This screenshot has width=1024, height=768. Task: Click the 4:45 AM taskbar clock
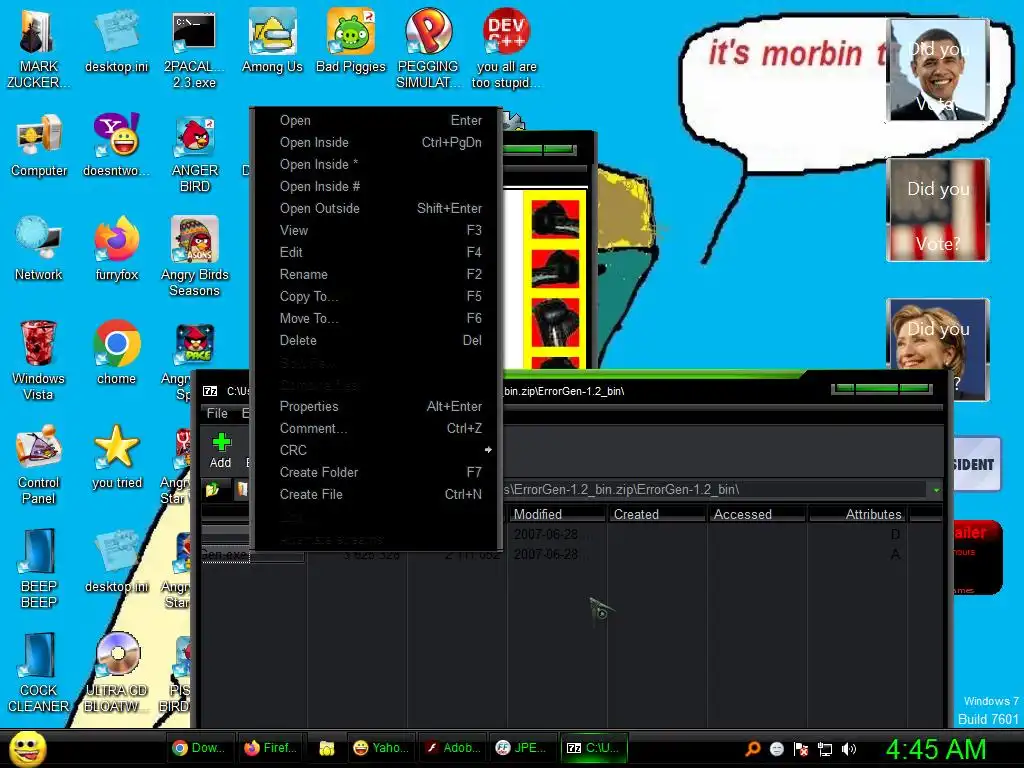tap(936, 749)
